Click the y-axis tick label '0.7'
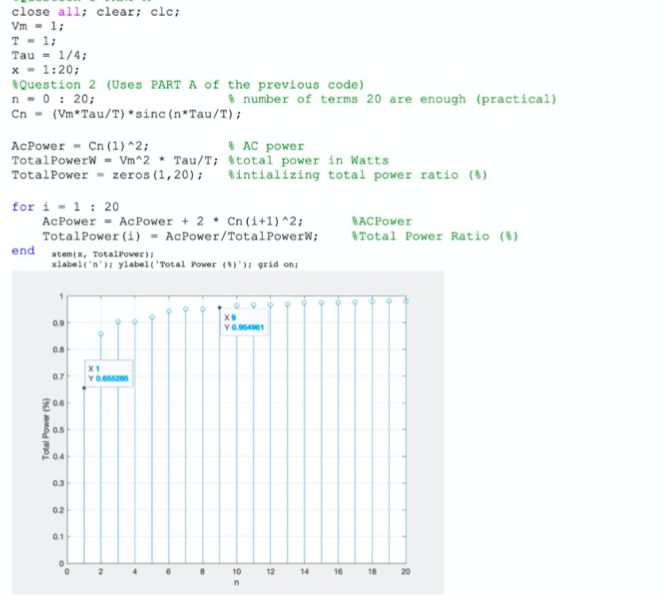Image resolution: width=664 pixels, height=595 pixels. (x=58, y=376)
